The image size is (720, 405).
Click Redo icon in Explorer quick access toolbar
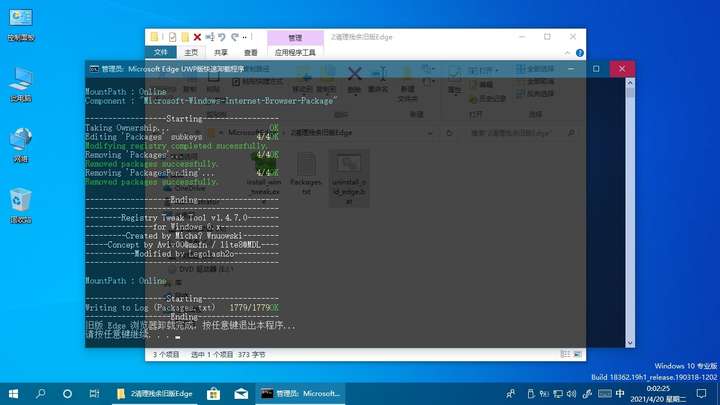(x=235, y=37)
